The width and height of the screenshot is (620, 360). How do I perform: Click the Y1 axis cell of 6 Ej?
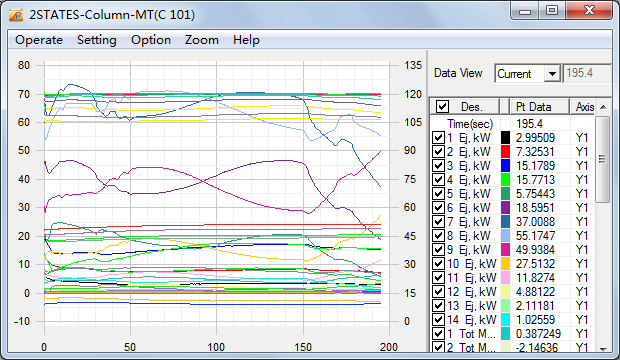582,208
